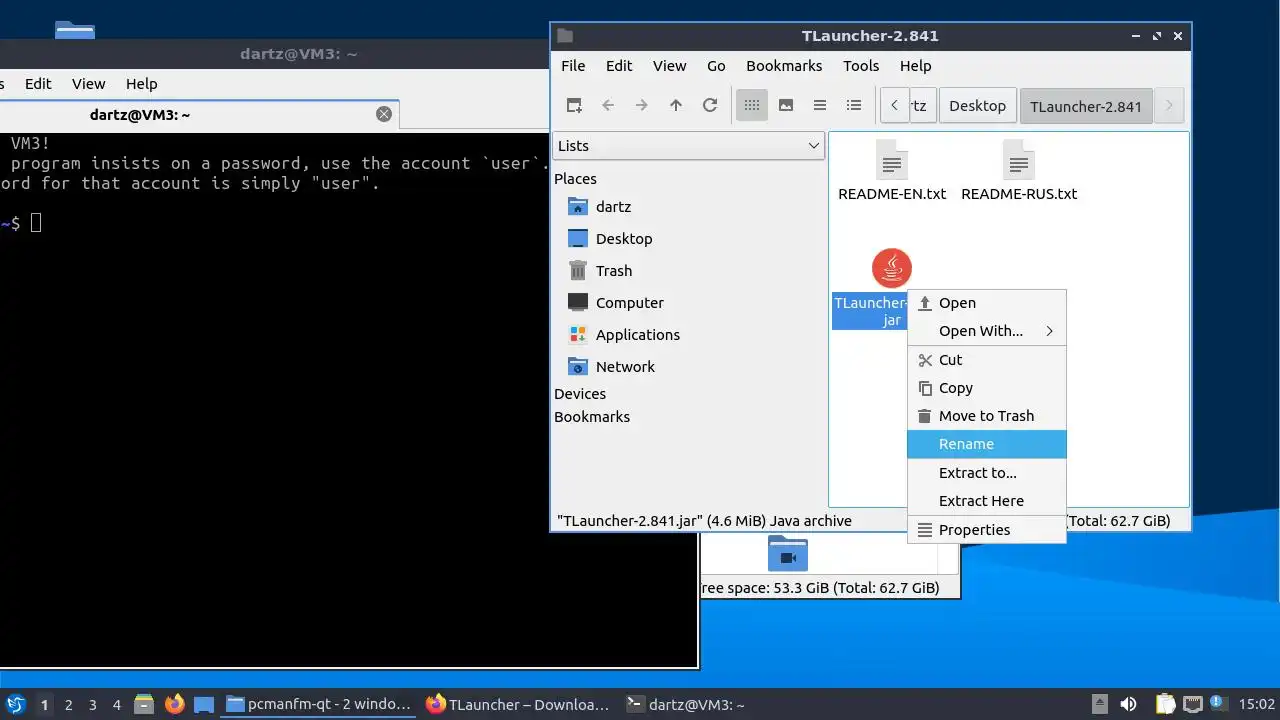Select the README-EN.txt file

pyautogui.click(x=892, y=171)
